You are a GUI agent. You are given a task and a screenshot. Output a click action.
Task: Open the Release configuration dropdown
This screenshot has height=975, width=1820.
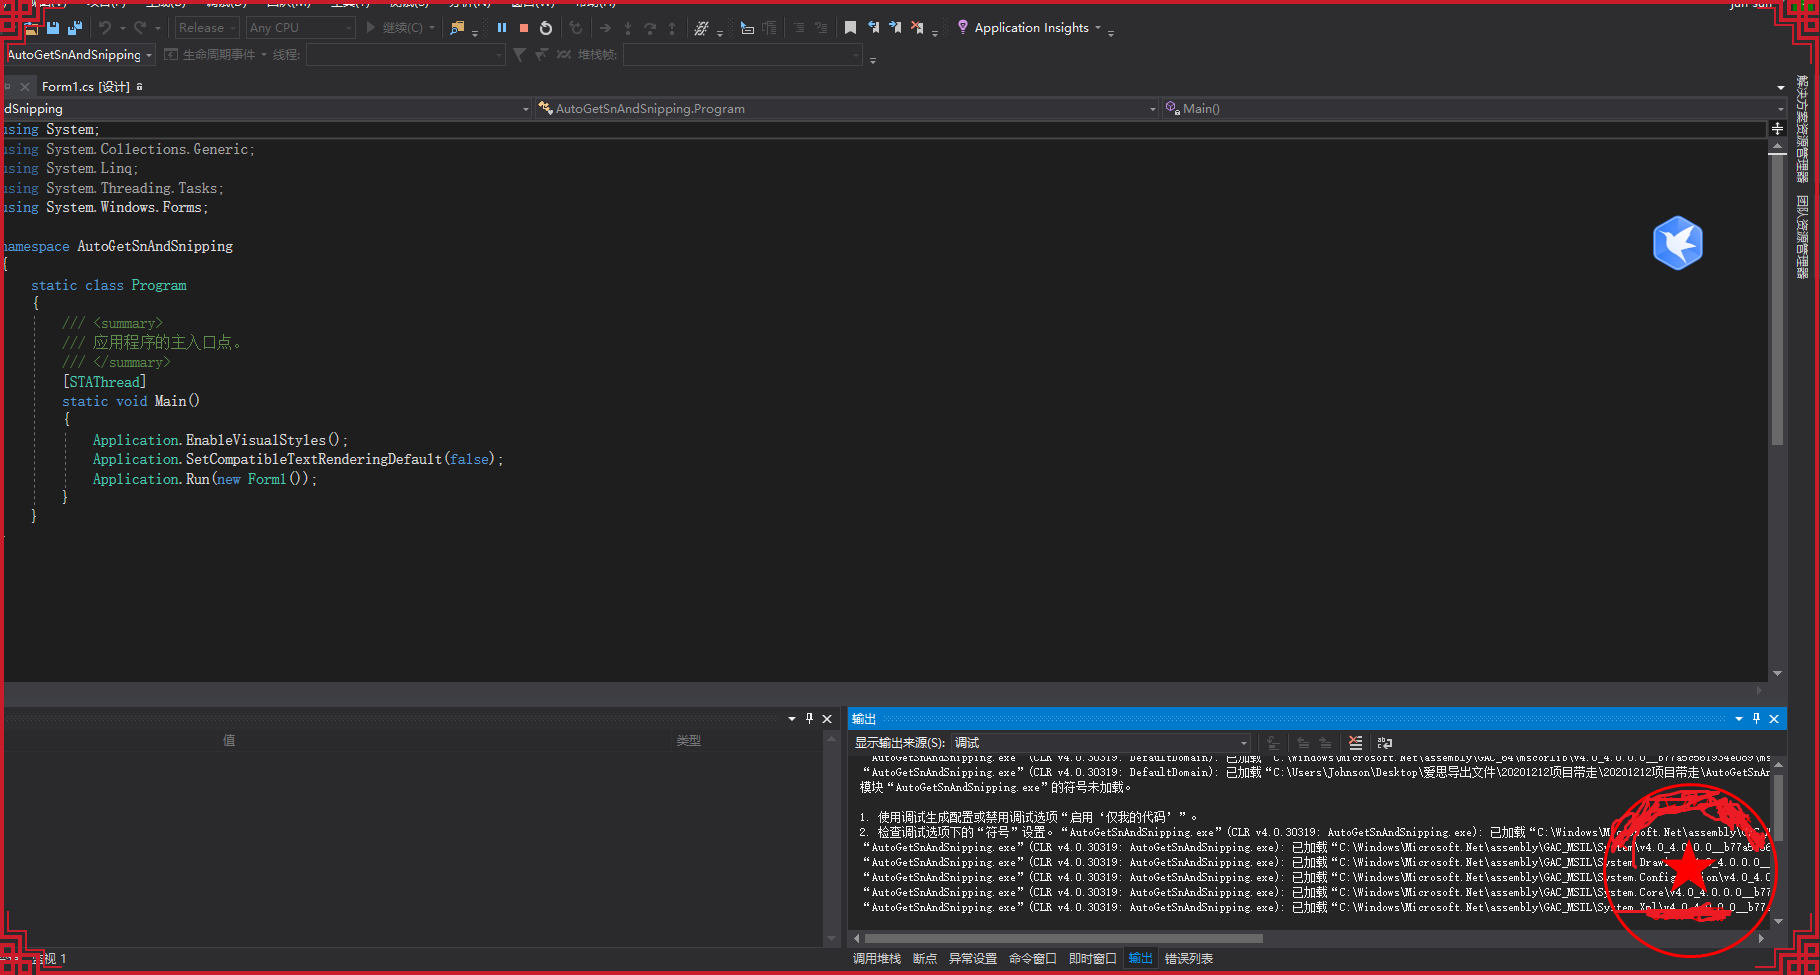(207, 28)
